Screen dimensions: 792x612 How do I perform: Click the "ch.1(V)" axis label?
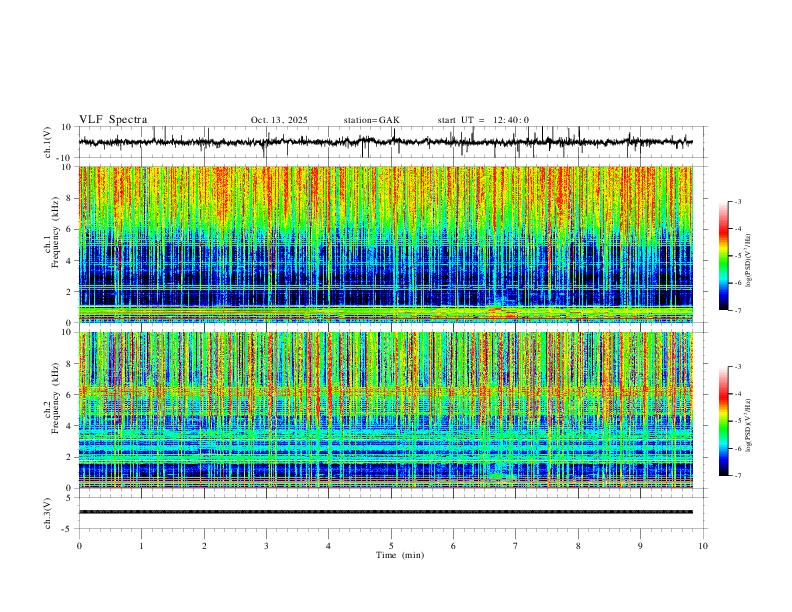click(49, 142)
